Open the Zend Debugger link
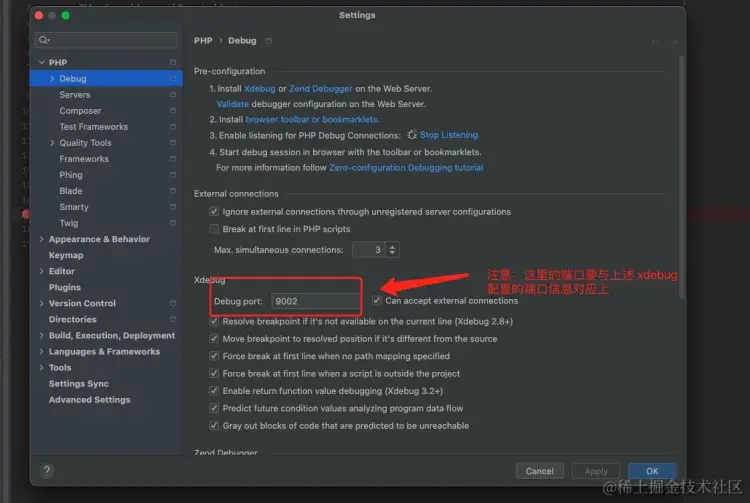The height and width of the screenshot is (503, 750). coord(320,88)
